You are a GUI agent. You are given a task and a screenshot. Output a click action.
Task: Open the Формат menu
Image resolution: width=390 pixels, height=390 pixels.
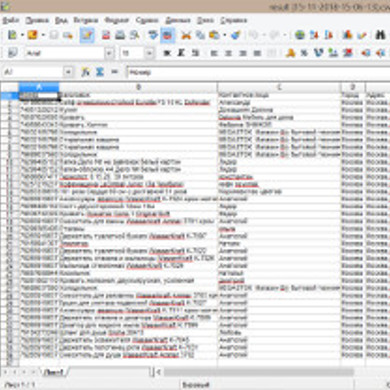(x=116, y=20)
